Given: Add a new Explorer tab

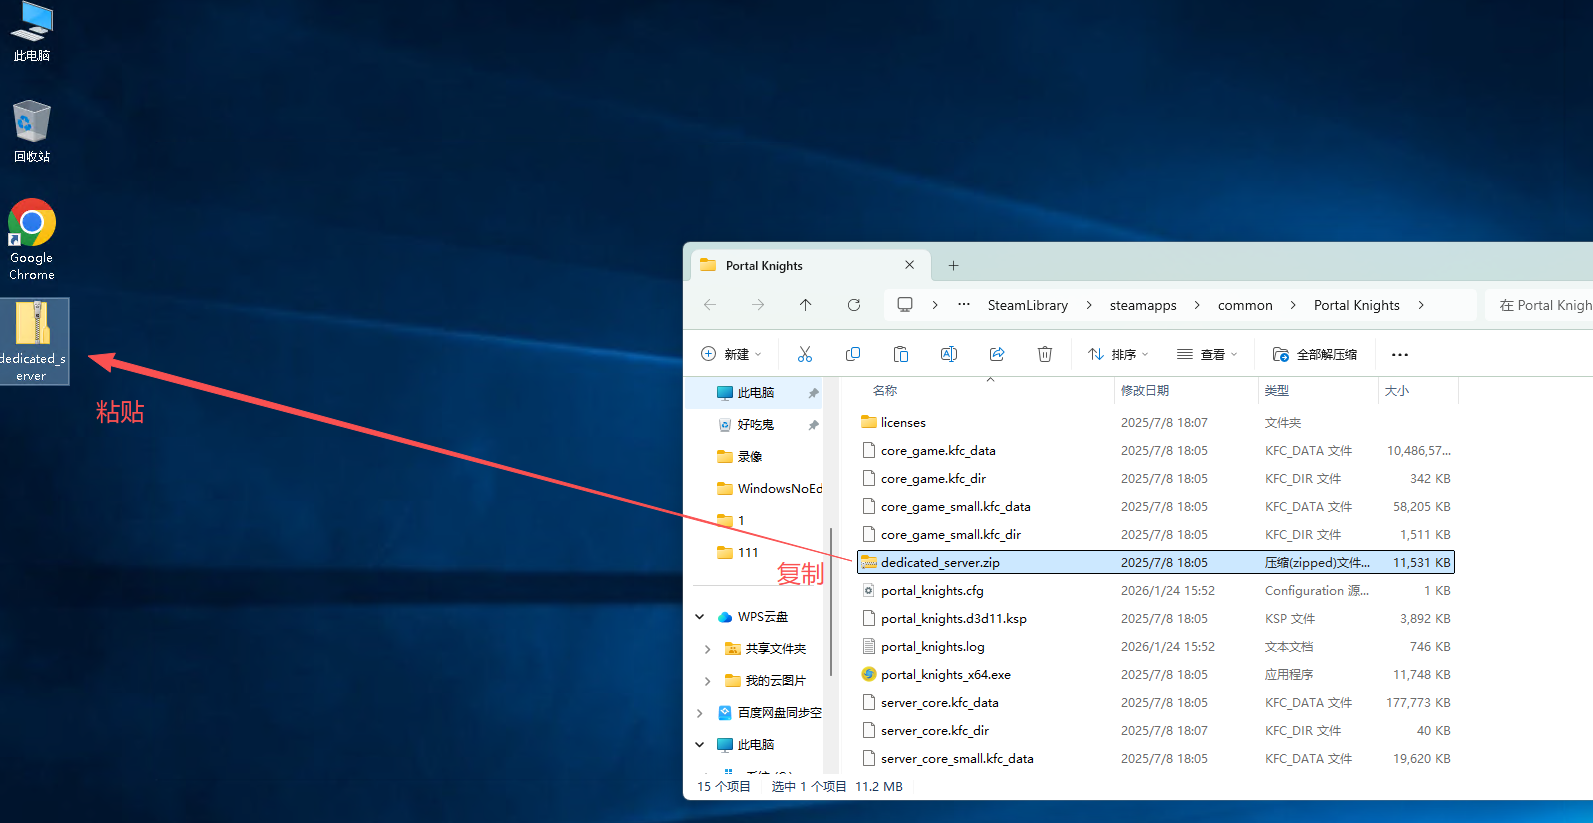Looking at the screenshot, I should 953,266.
